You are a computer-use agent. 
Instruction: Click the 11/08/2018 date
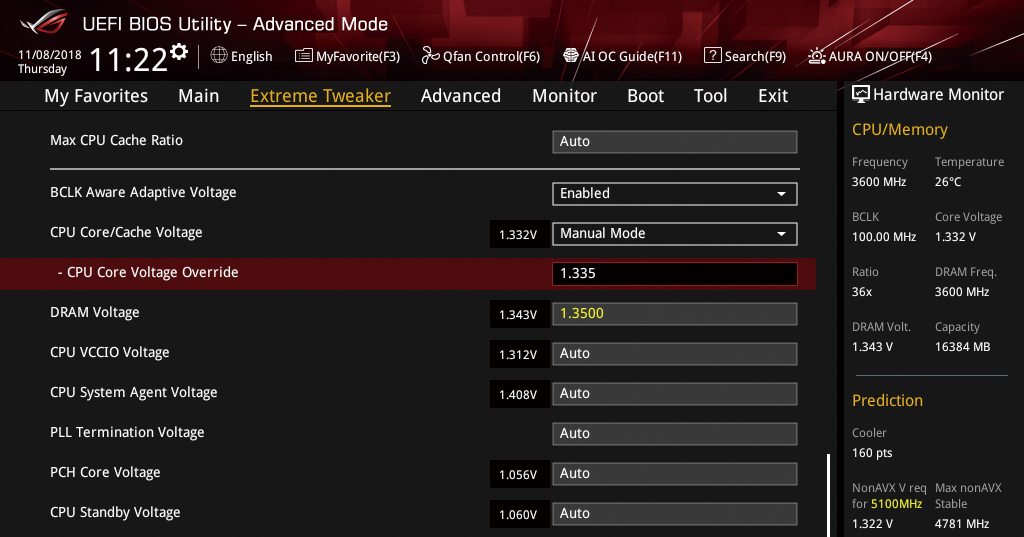(50, 55)
